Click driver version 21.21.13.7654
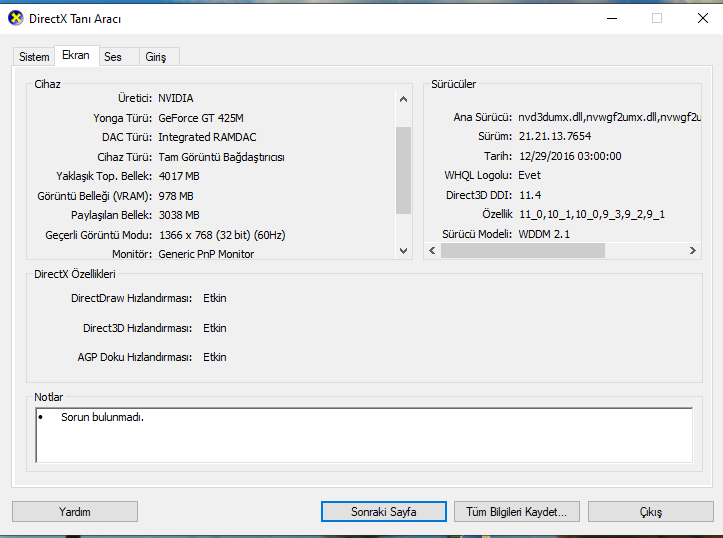 (555, 136)
